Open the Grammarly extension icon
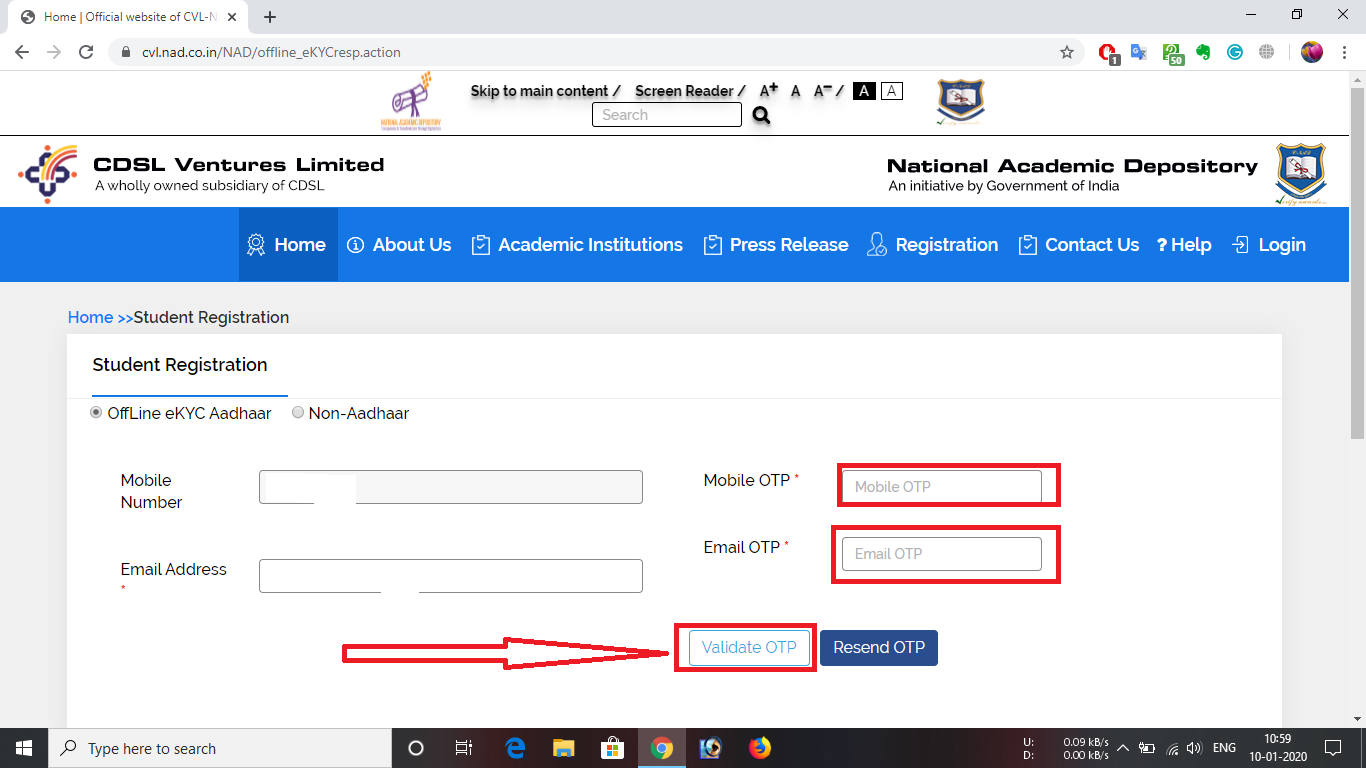Viewport: 1366px width, 768px height. pyautogui.click(x=1235, y=52)
